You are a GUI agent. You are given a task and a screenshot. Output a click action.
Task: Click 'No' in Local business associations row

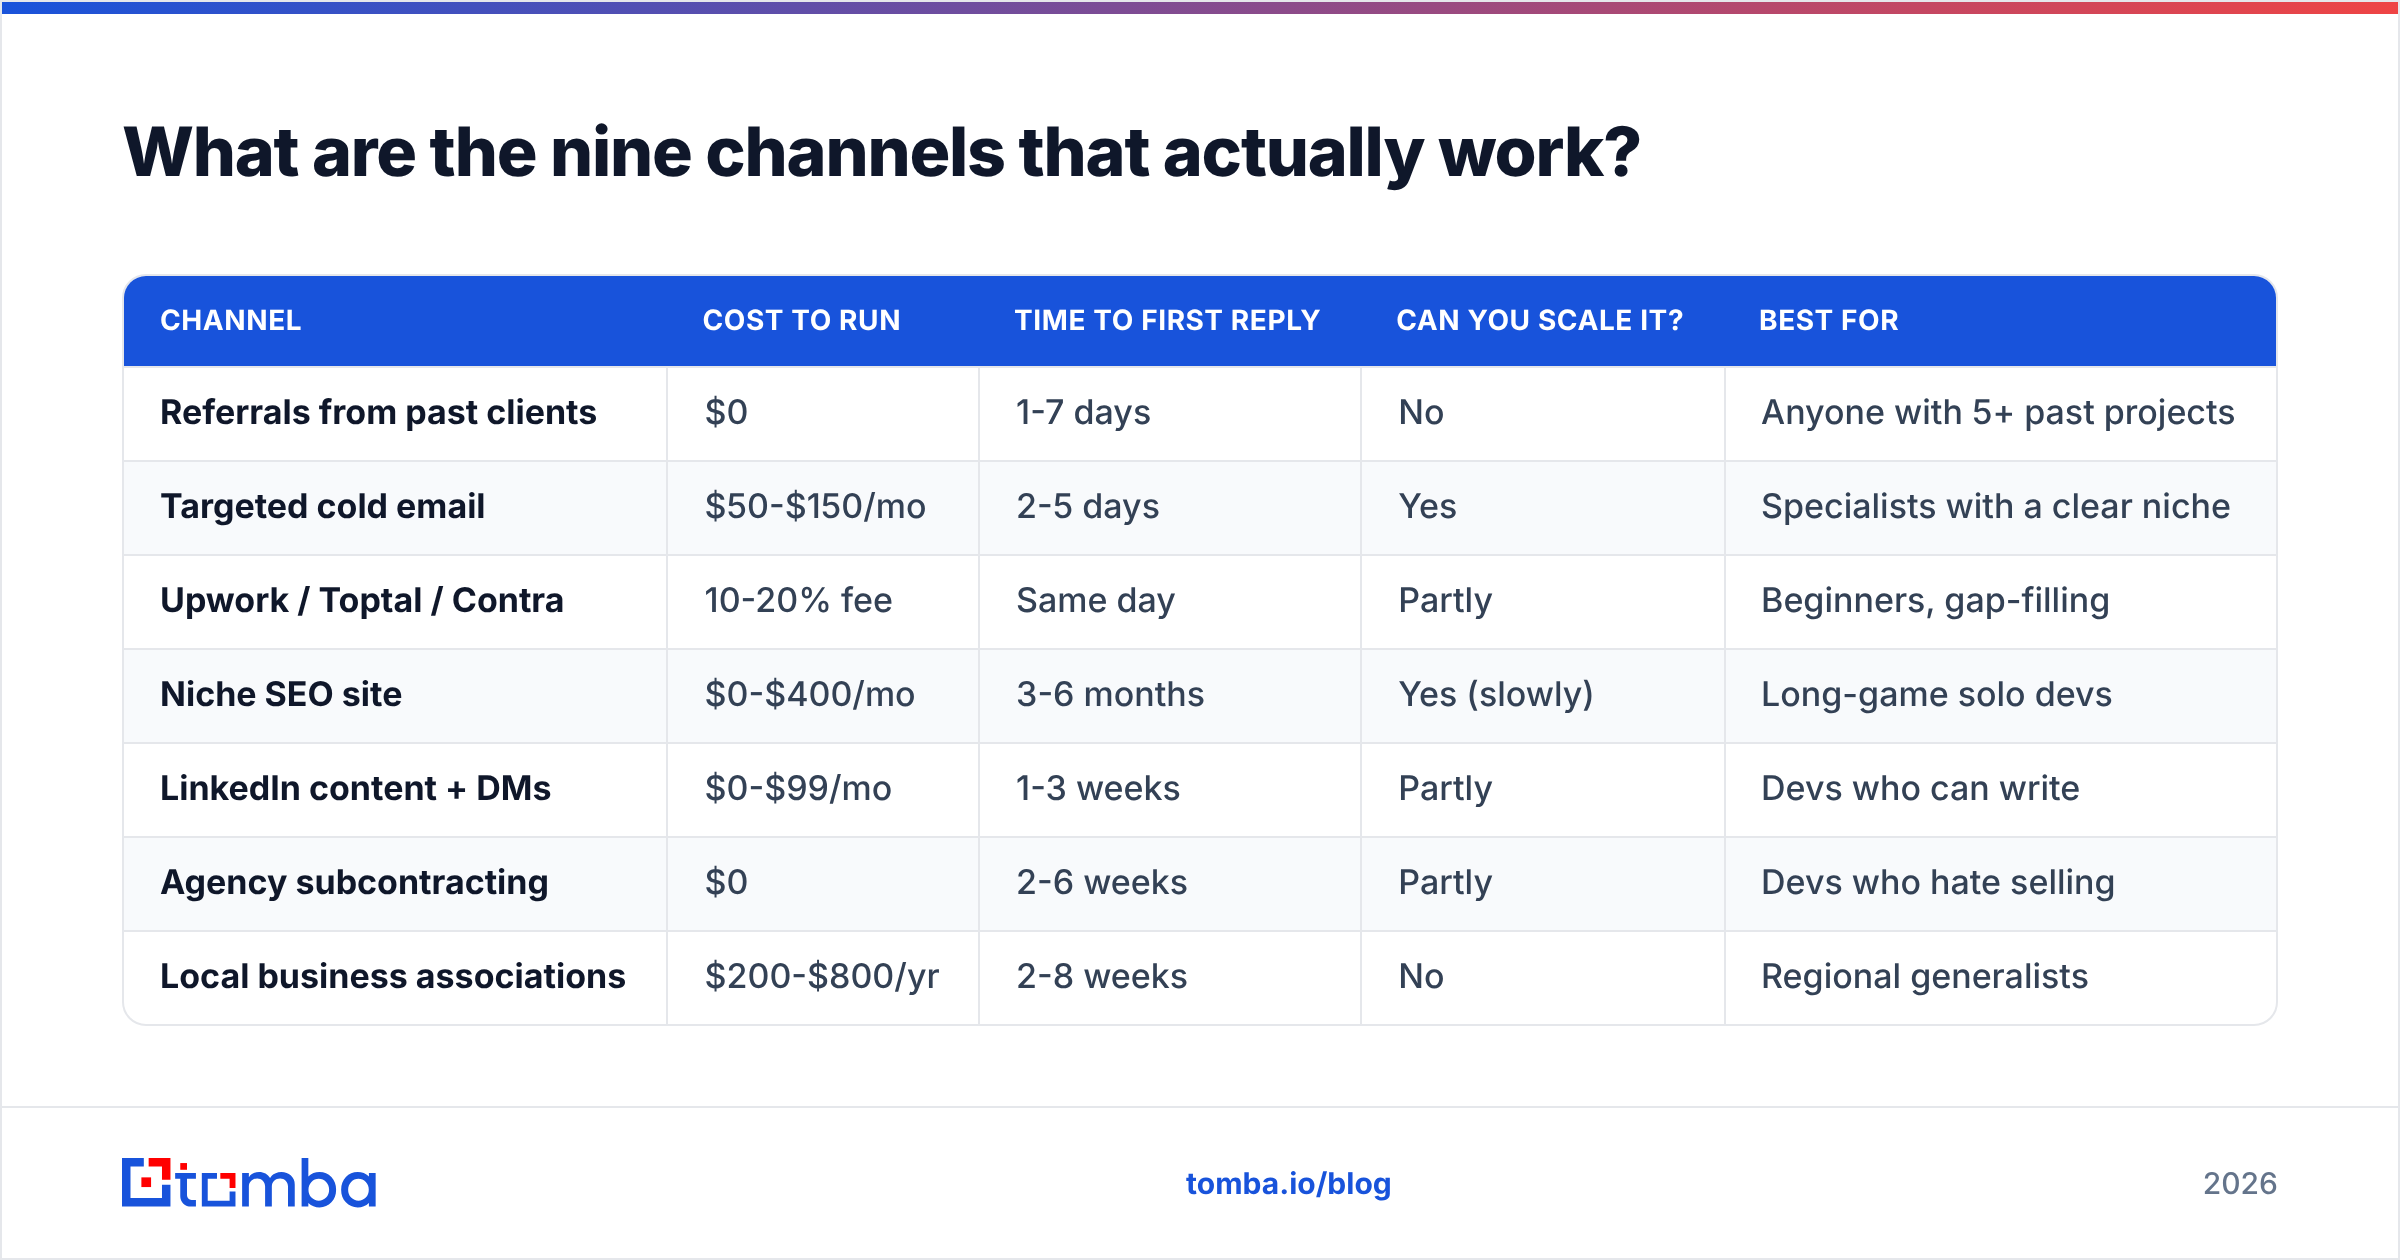(x=1421, y=977)
